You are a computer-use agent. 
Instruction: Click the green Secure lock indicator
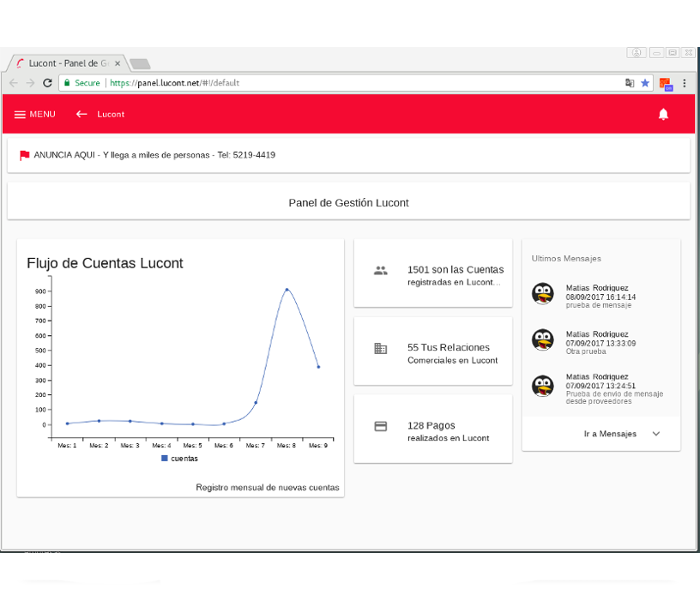(x=82, y=83)
